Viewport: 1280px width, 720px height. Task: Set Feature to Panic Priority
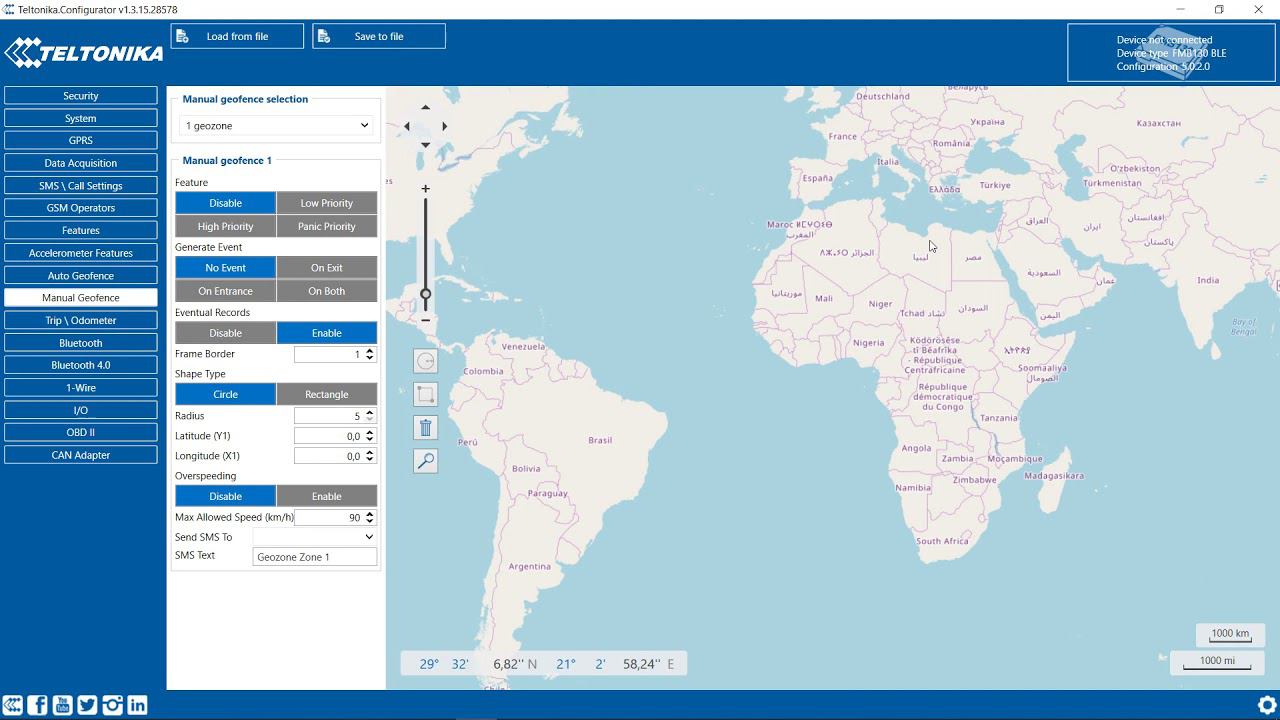point(327,226)
